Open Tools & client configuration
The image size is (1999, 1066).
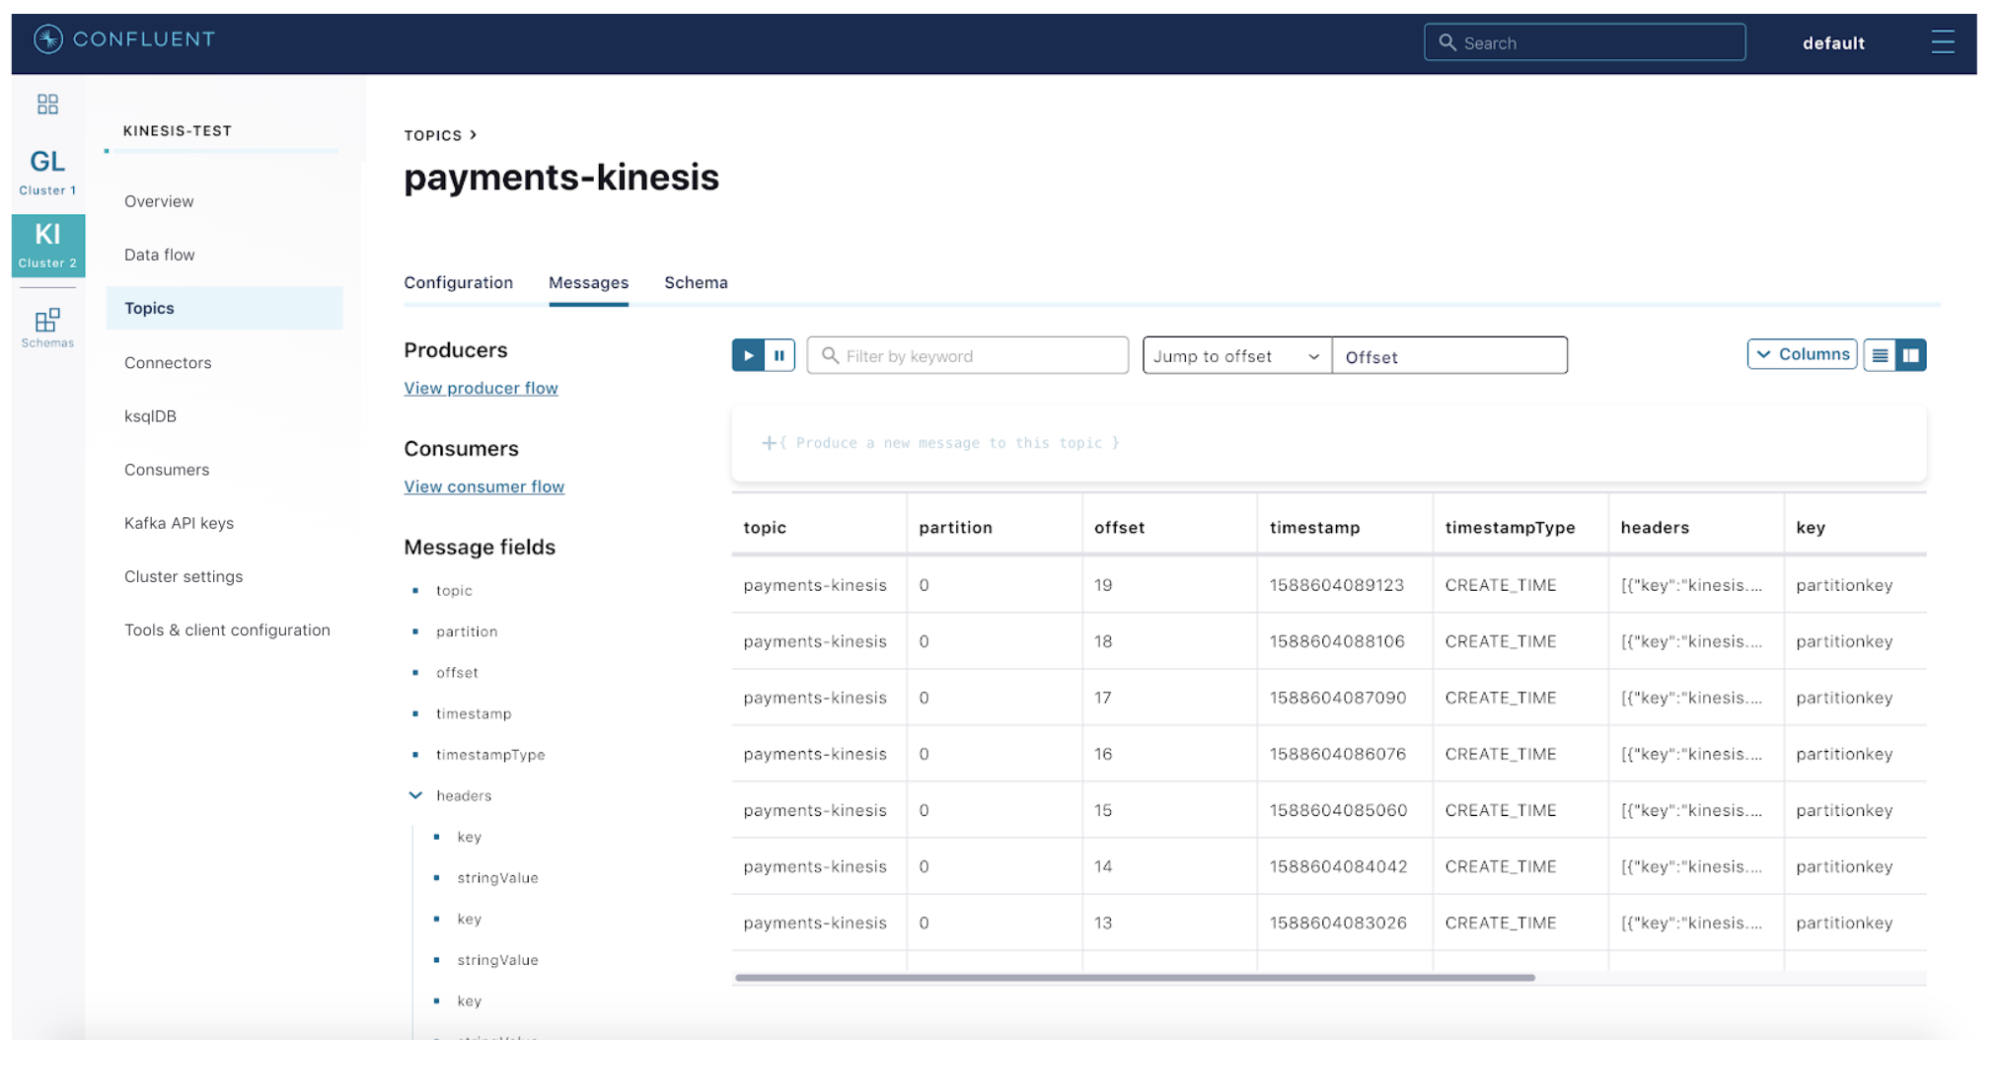(x=227, y=630)
